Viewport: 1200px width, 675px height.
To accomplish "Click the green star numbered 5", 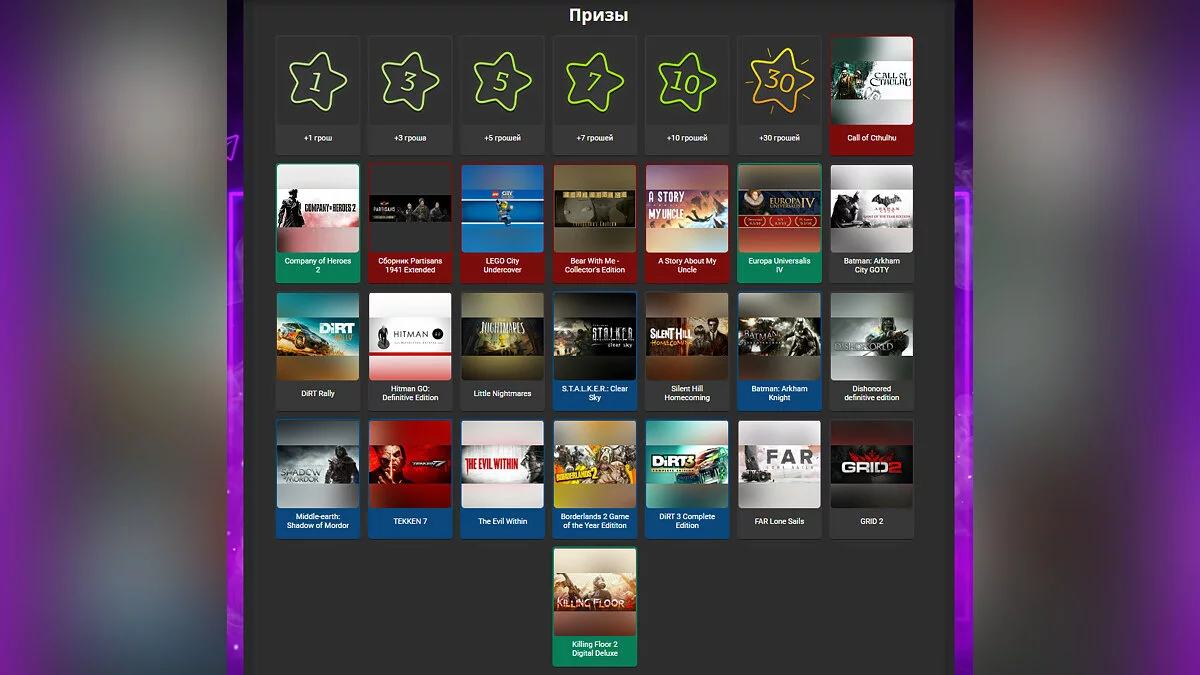I will (502, 80).
